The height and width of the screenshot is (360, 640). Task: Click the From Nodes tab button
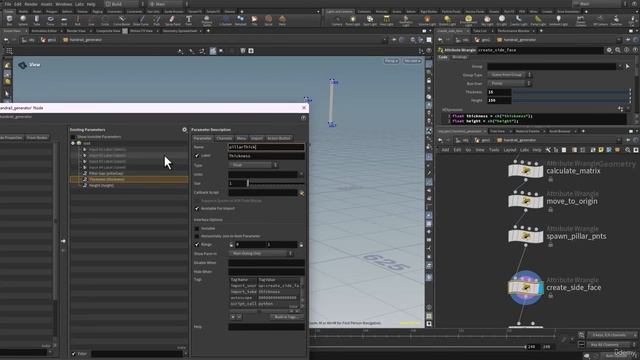pyautogui.click(x=37, y=138)
